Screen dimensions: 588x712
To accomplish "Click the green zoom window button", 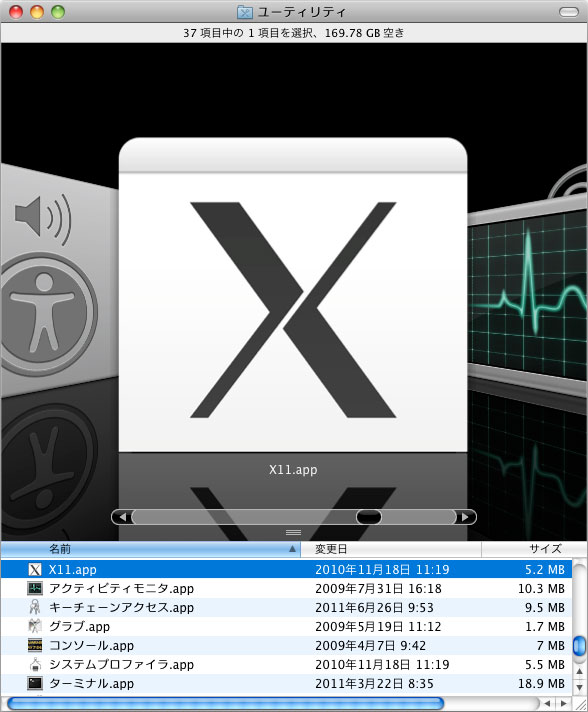I will point(58,12).
